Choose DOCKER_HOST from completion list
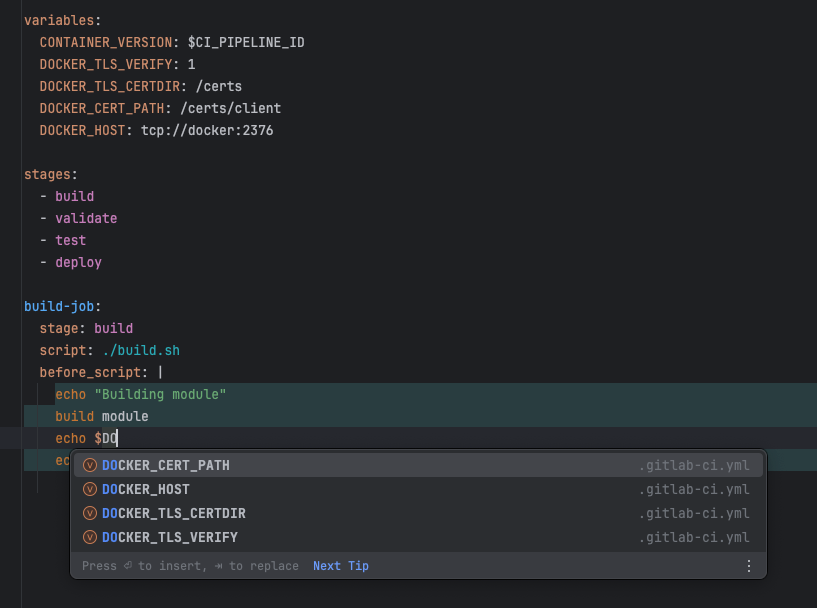The height and width of the screenshot is (608, 817). [418, 489]
